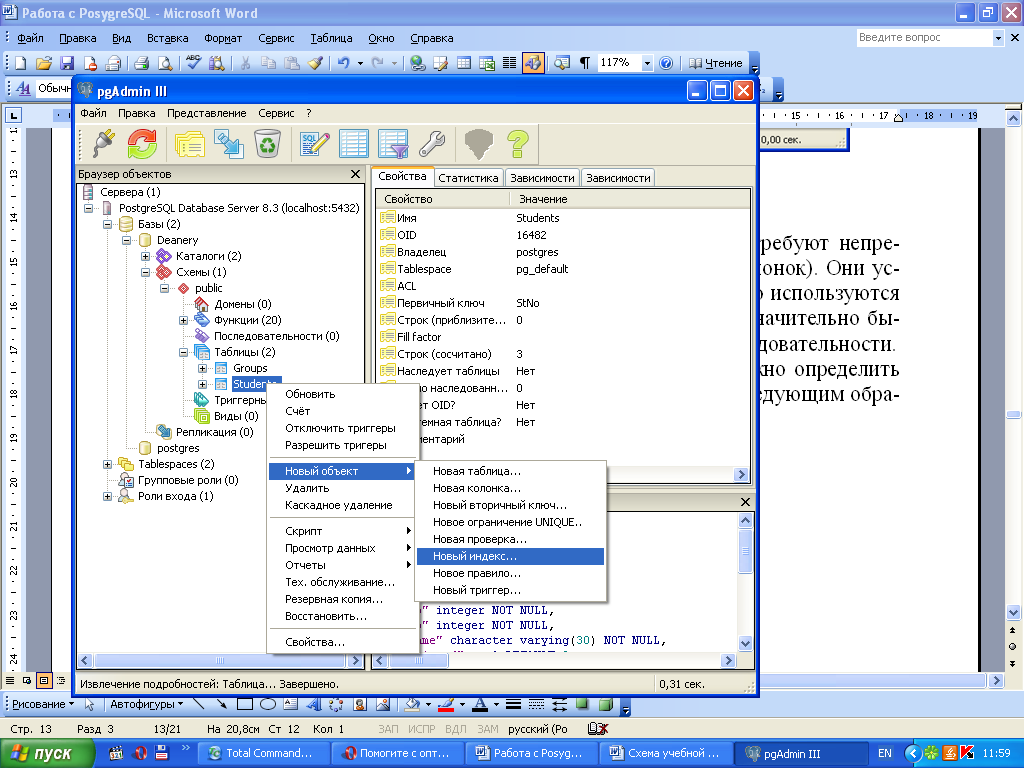Viewport: 1024px width, 768px height.
Task: Close the SQL pane below properties
Action: [x=745, y=502]
